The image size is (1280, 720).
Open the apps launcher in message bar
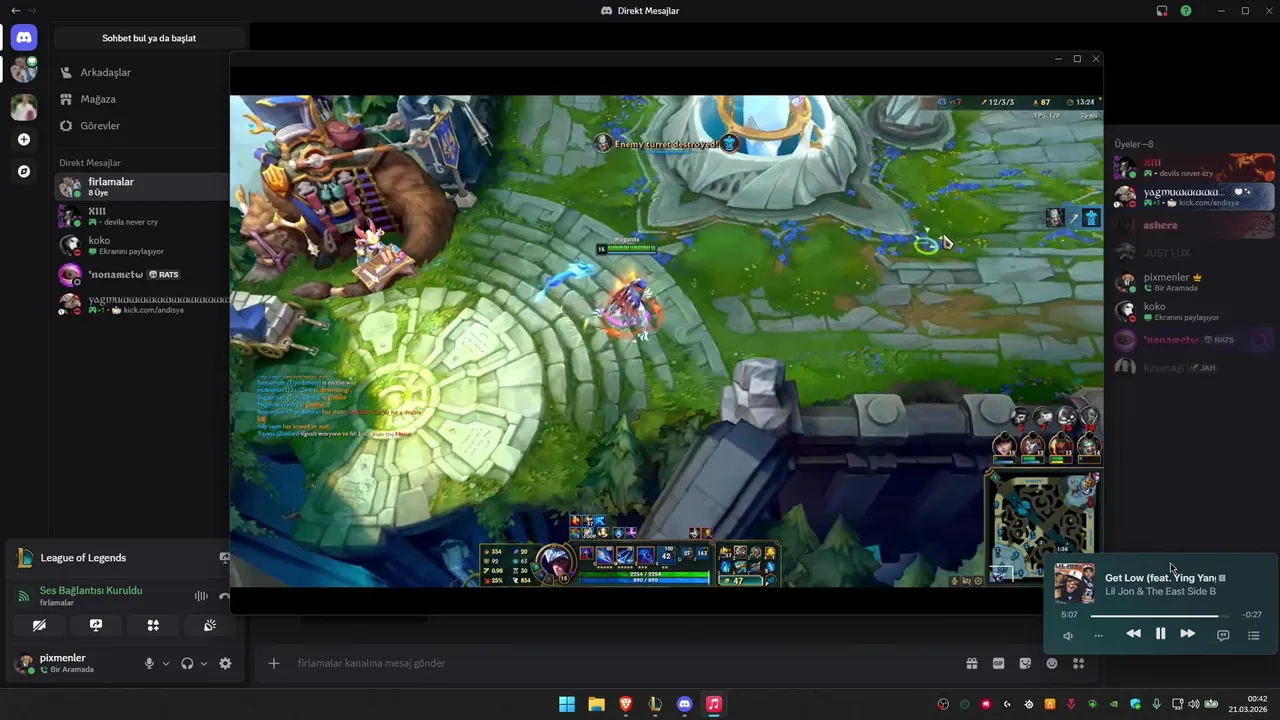pyautogui.click(x=1078, y=663)
